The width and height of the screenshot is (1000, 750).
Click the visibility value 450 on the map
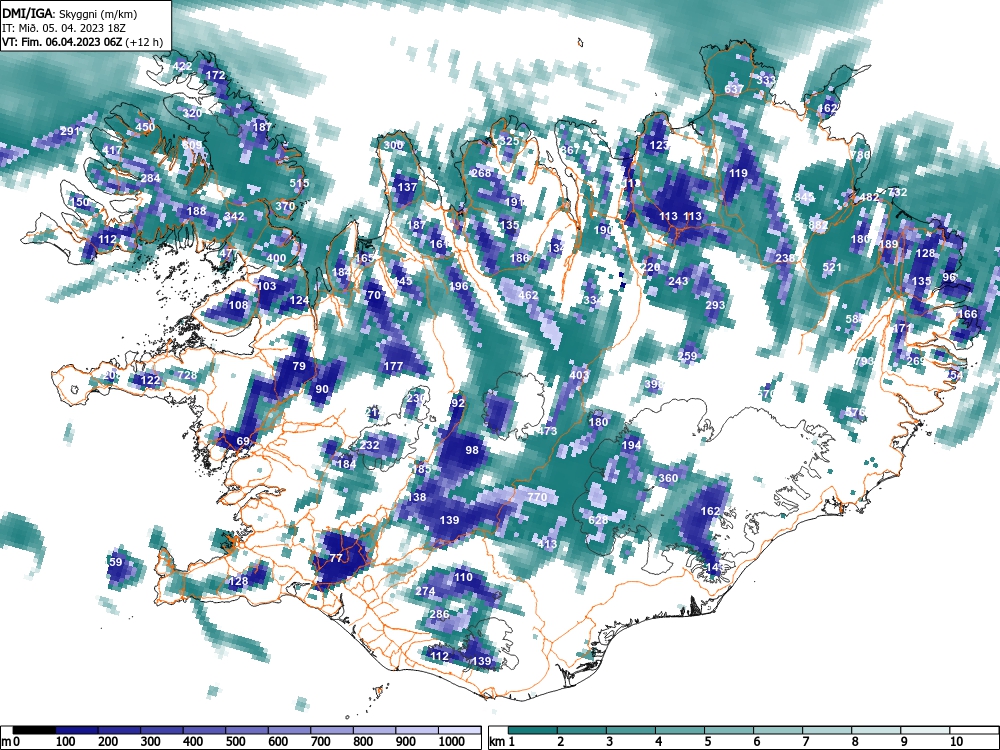click(x=145, y=127)
